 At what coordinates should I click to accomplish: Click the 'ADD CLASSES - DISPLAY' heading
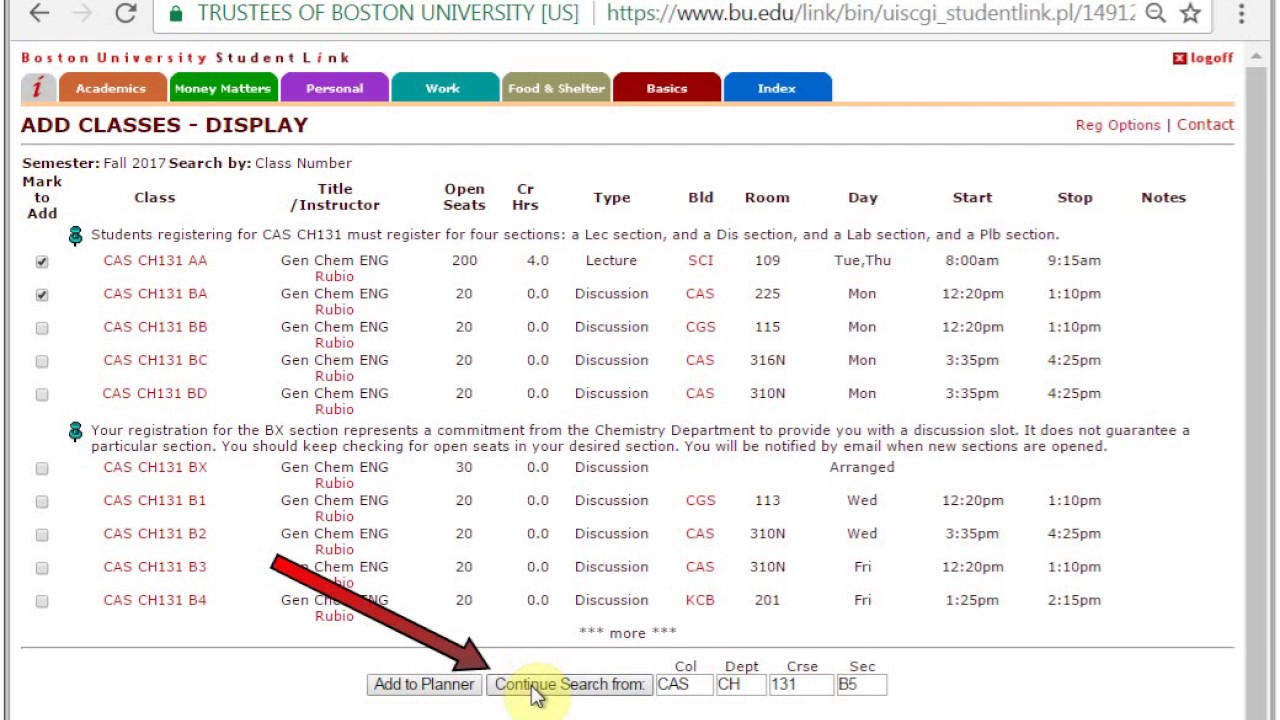164,125
